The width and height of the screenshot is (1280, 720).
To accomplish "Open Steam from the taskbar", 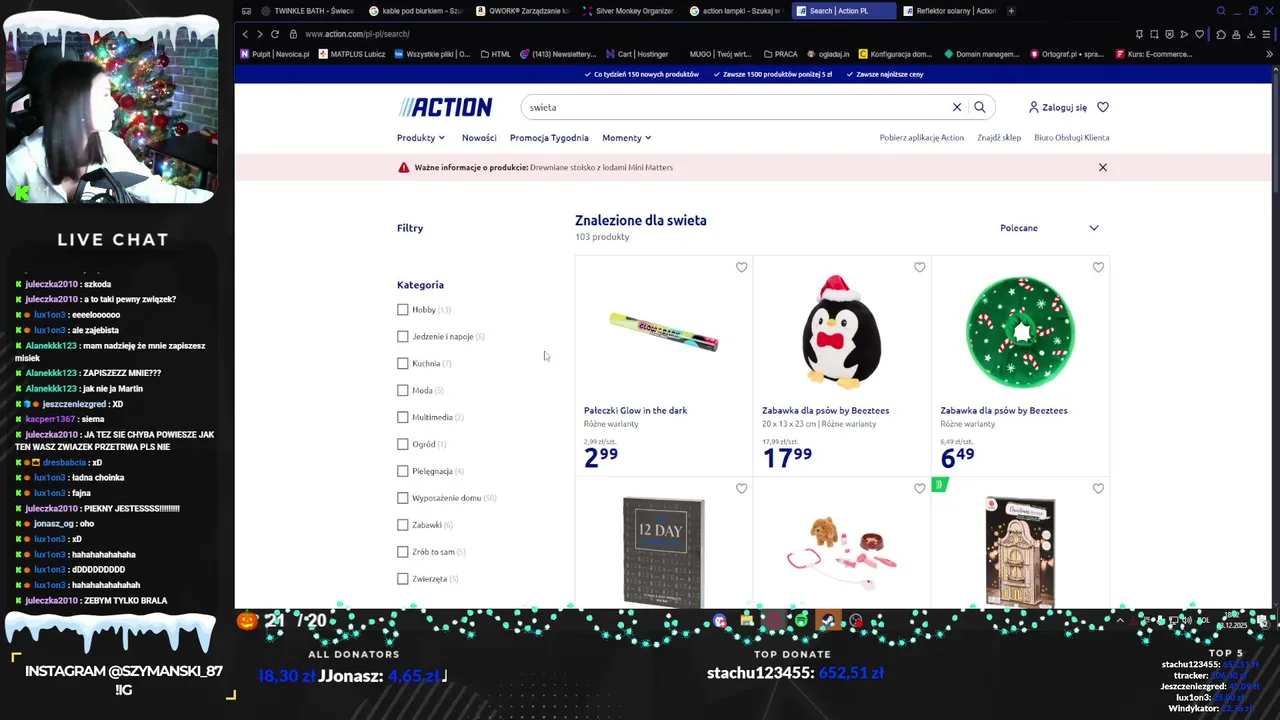I will coord(828,621).
